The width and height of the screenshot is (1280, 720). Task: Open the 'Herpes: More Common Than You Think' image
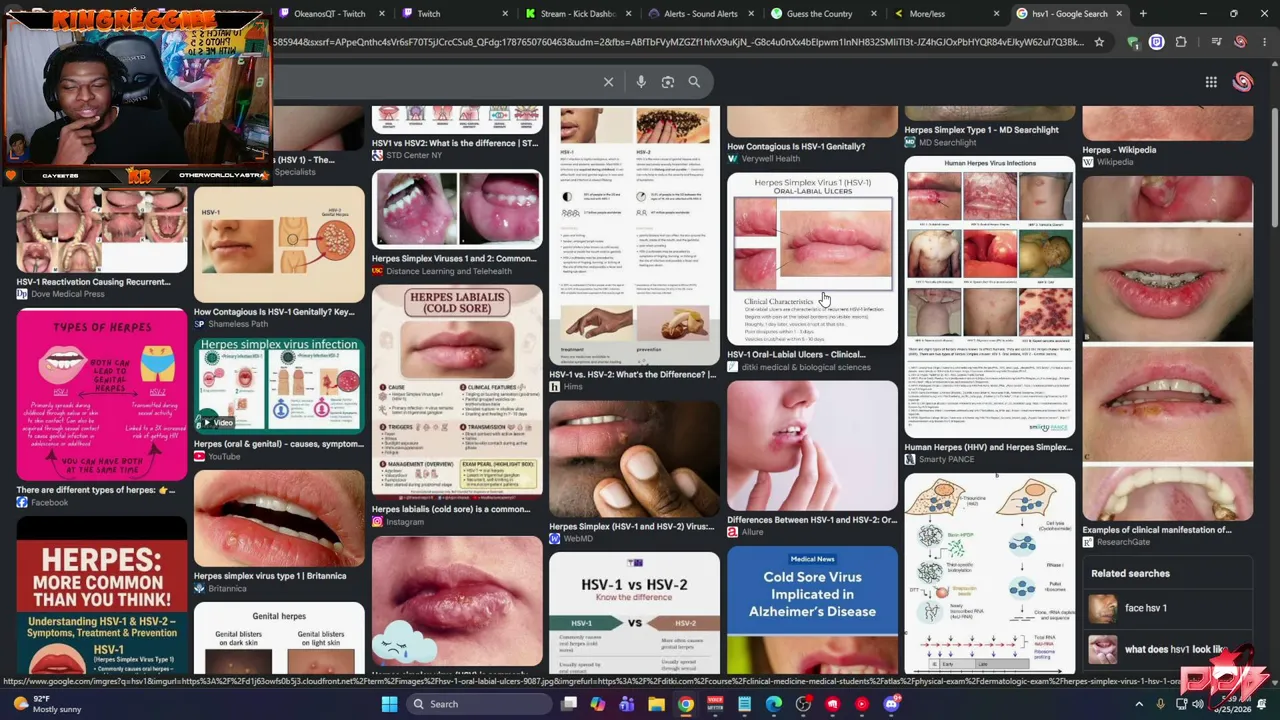102,596
